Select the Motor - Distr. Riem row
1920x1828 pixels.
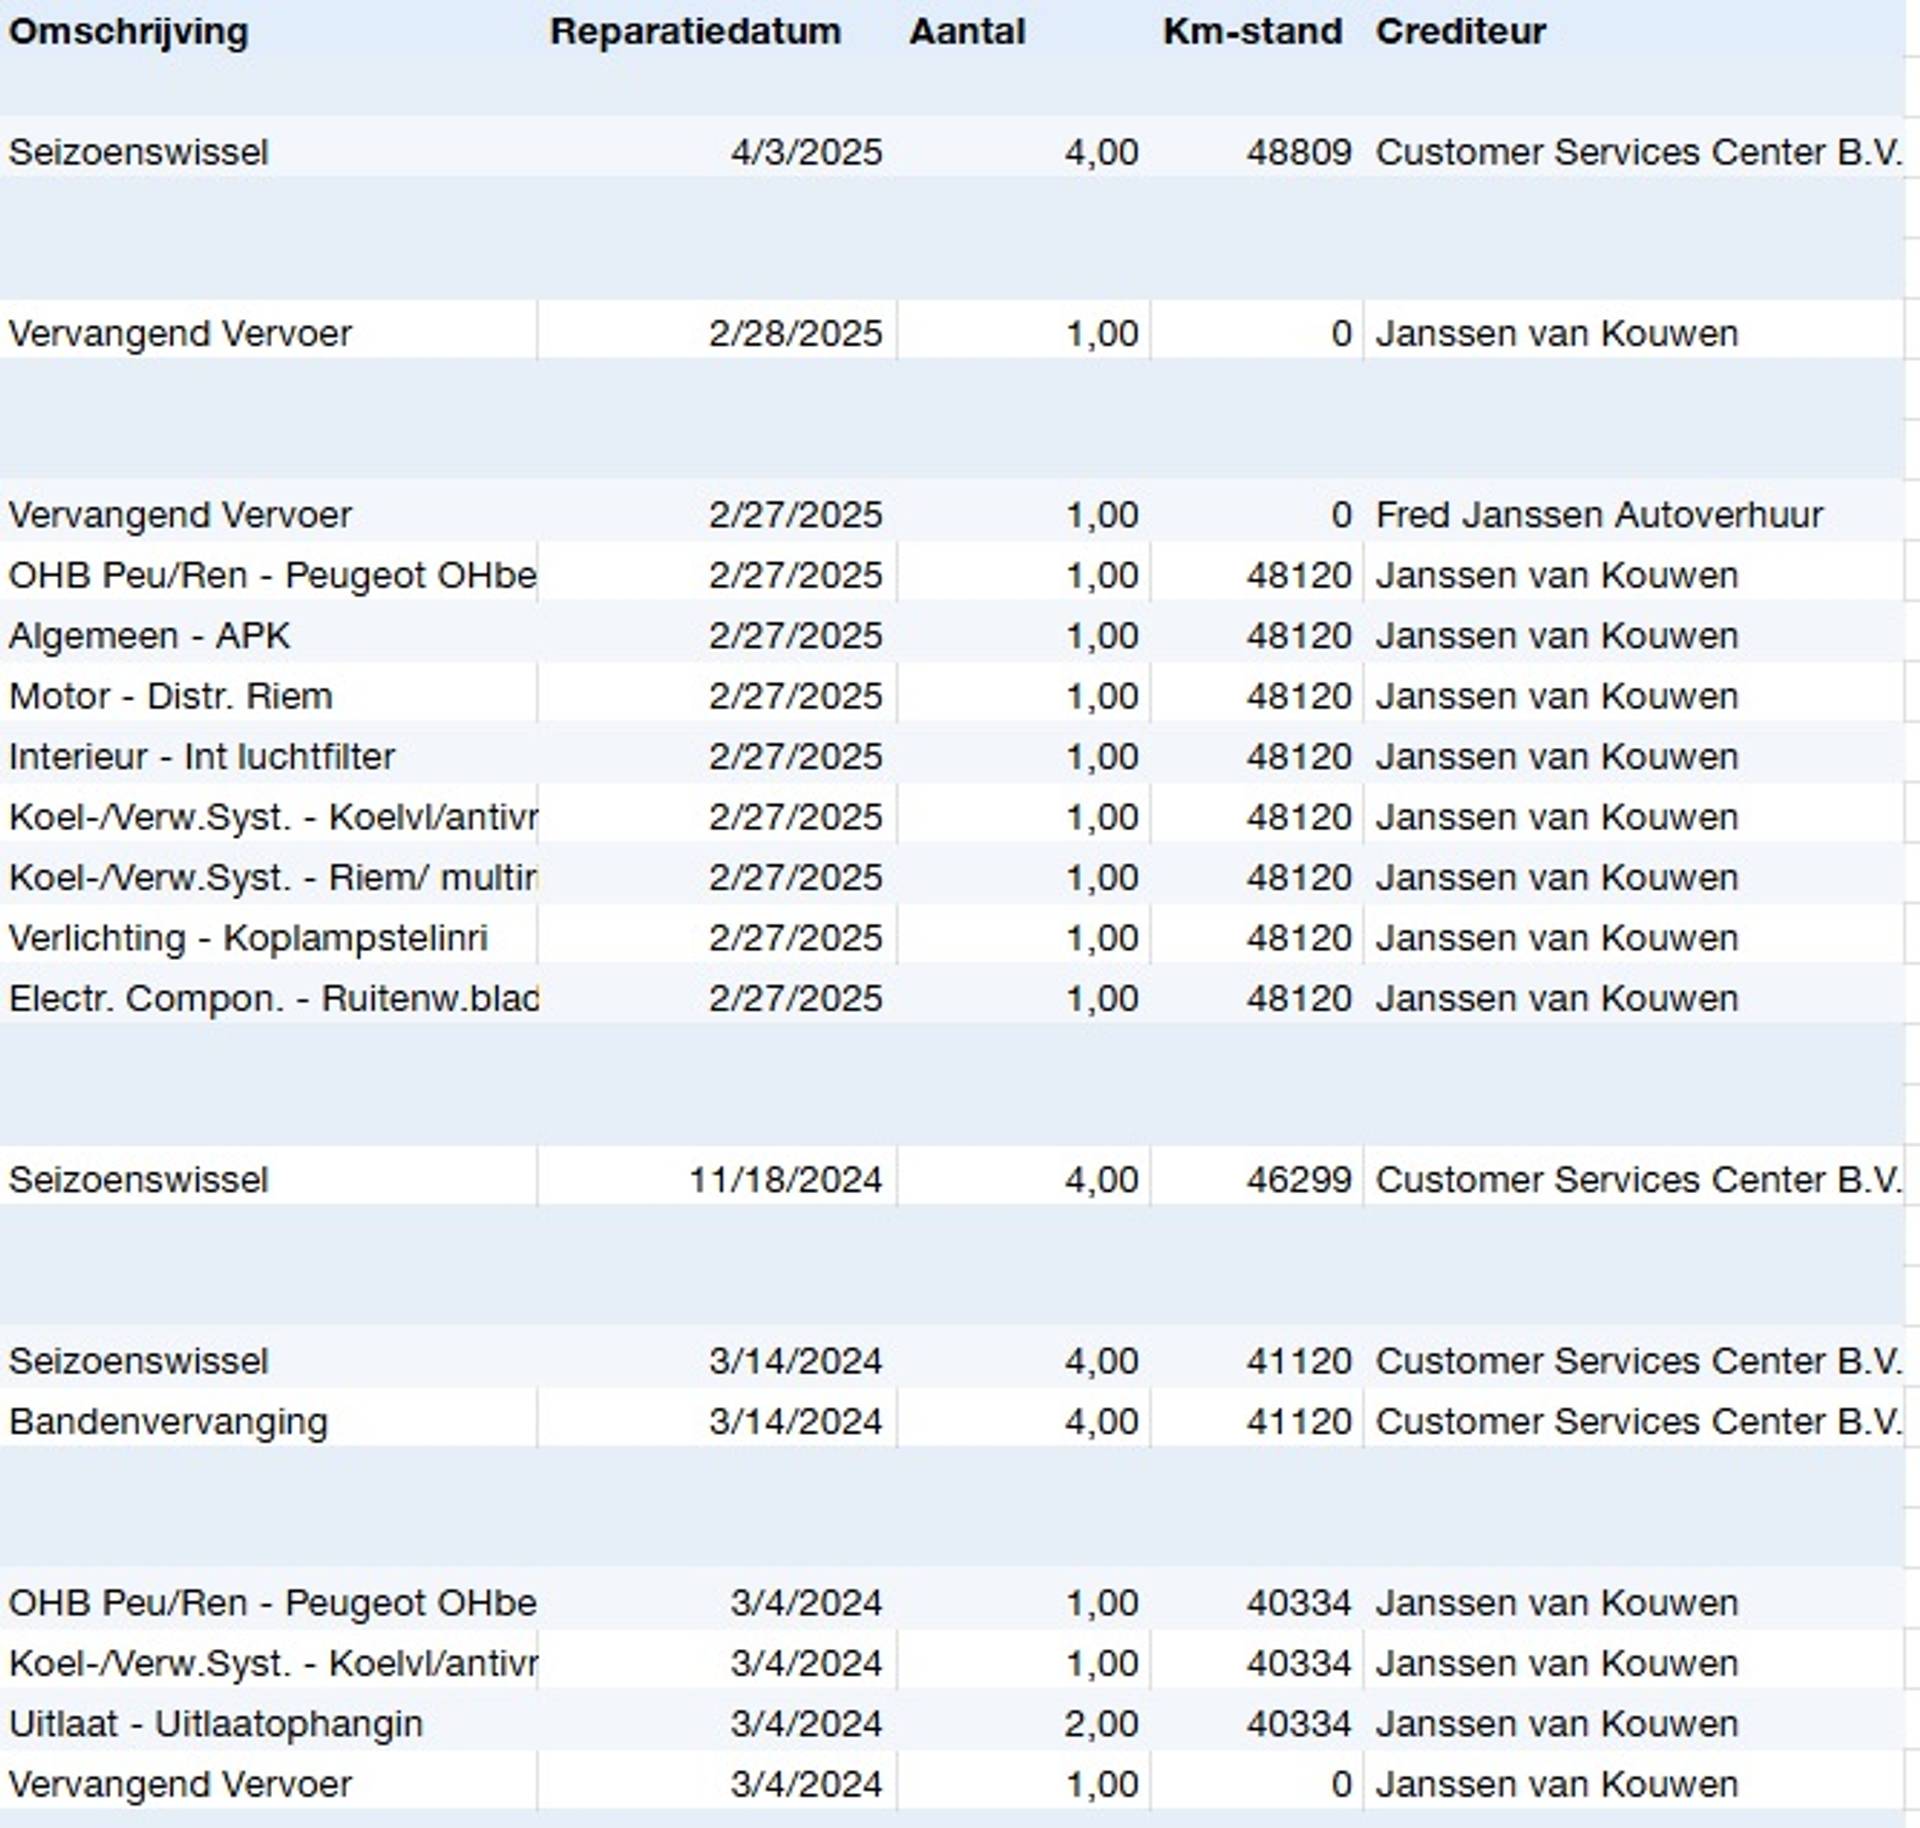click(x=170, y=696)
